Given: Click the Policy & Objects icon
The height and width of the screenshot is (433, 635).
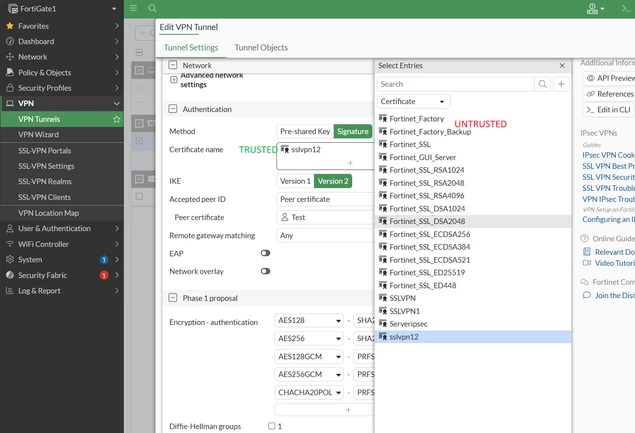Looking at the screenshot, I should (x=10, y=72).
